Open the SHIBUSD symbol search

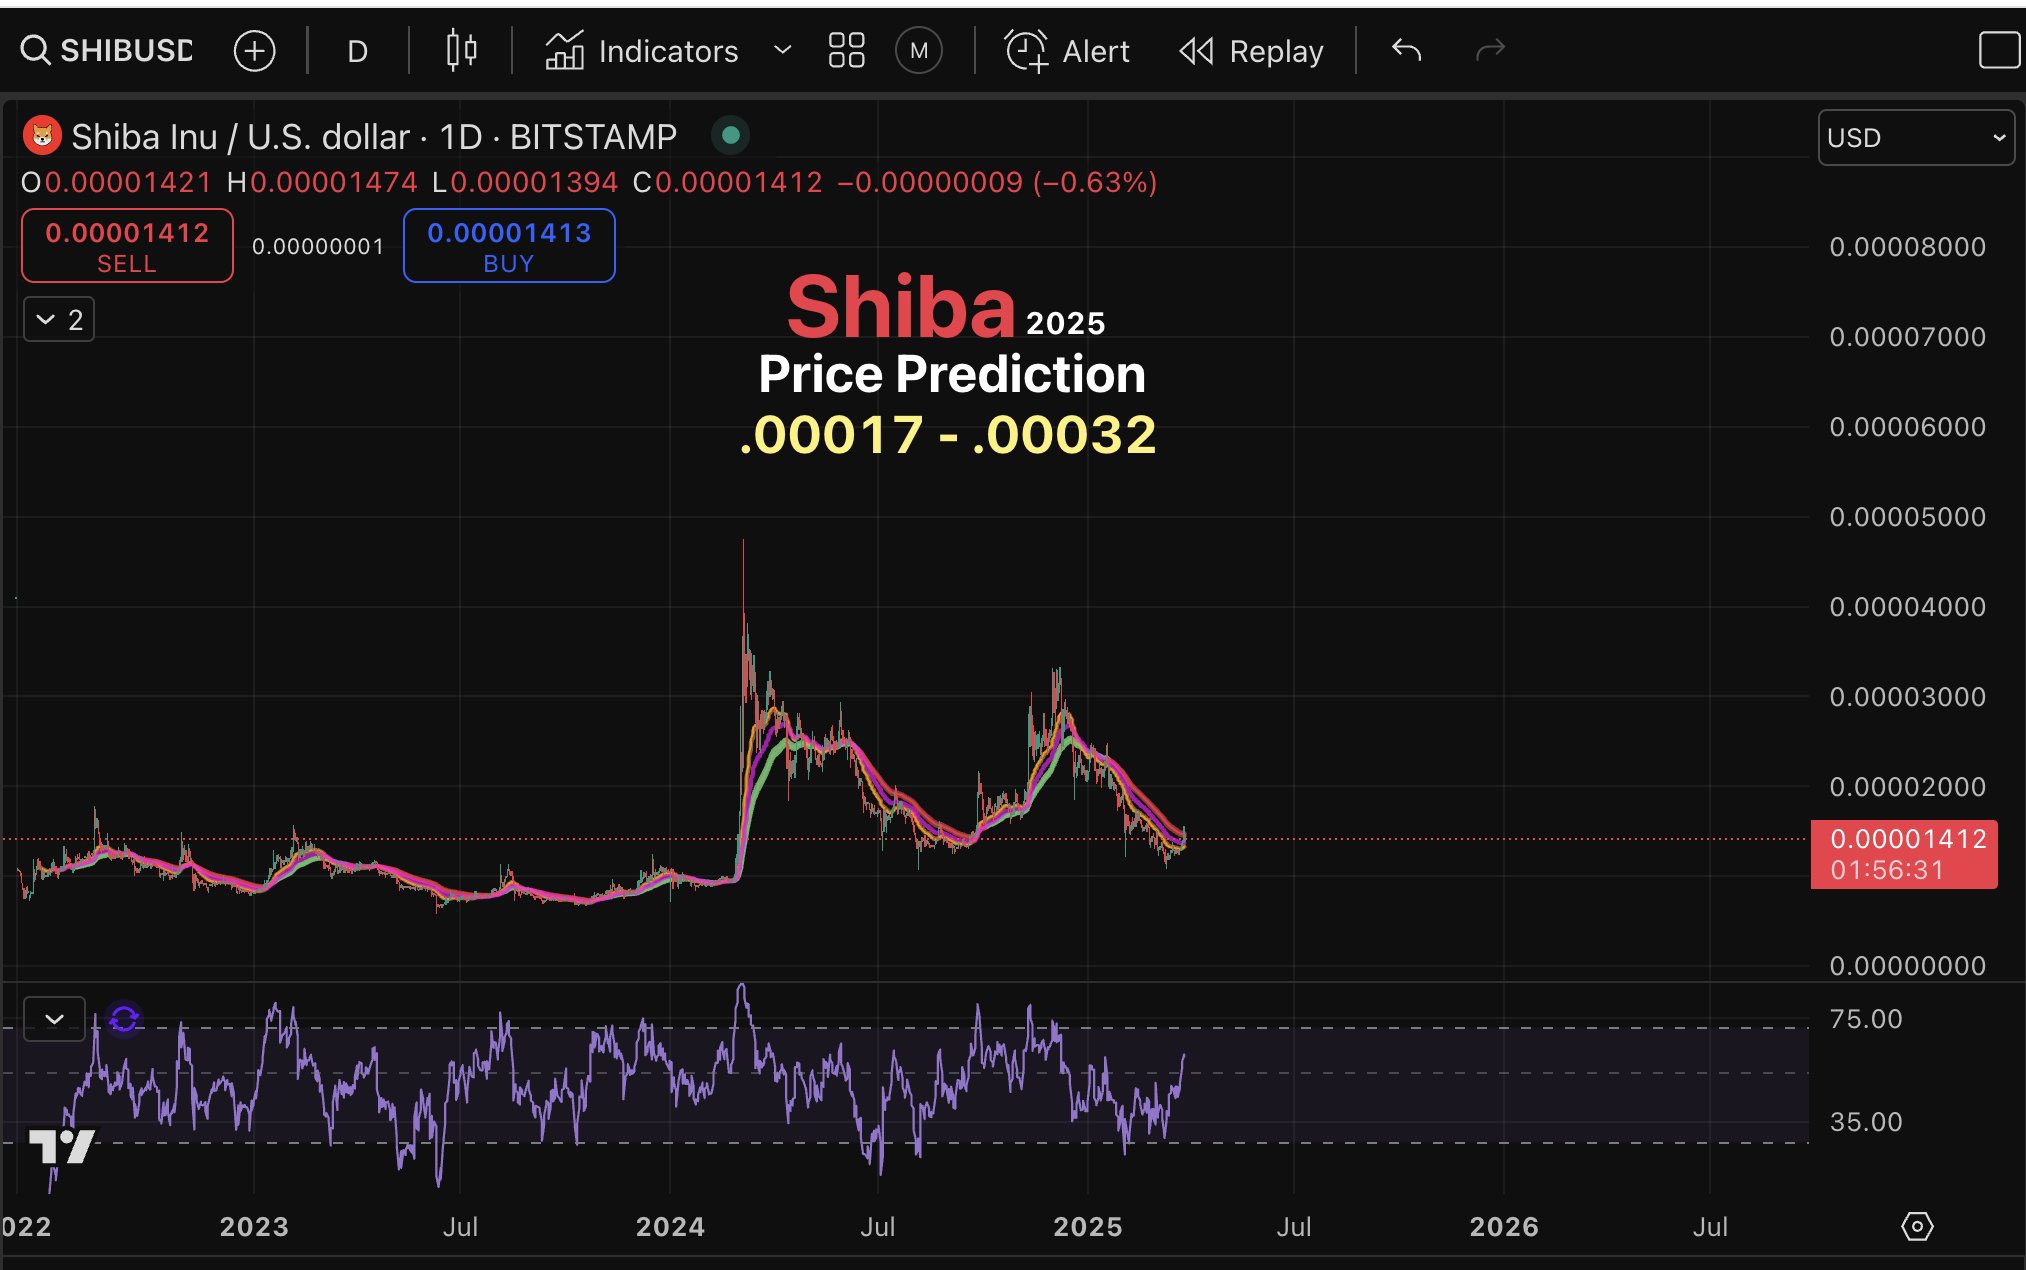point(107,50)
